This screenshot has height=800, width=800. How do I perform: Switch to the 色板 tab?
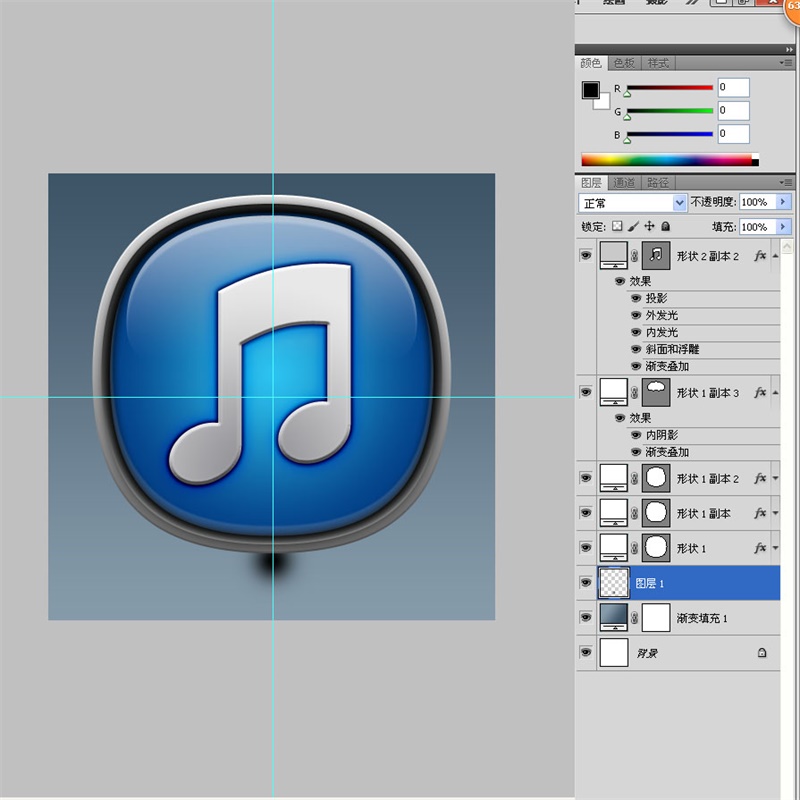(624, 63)
